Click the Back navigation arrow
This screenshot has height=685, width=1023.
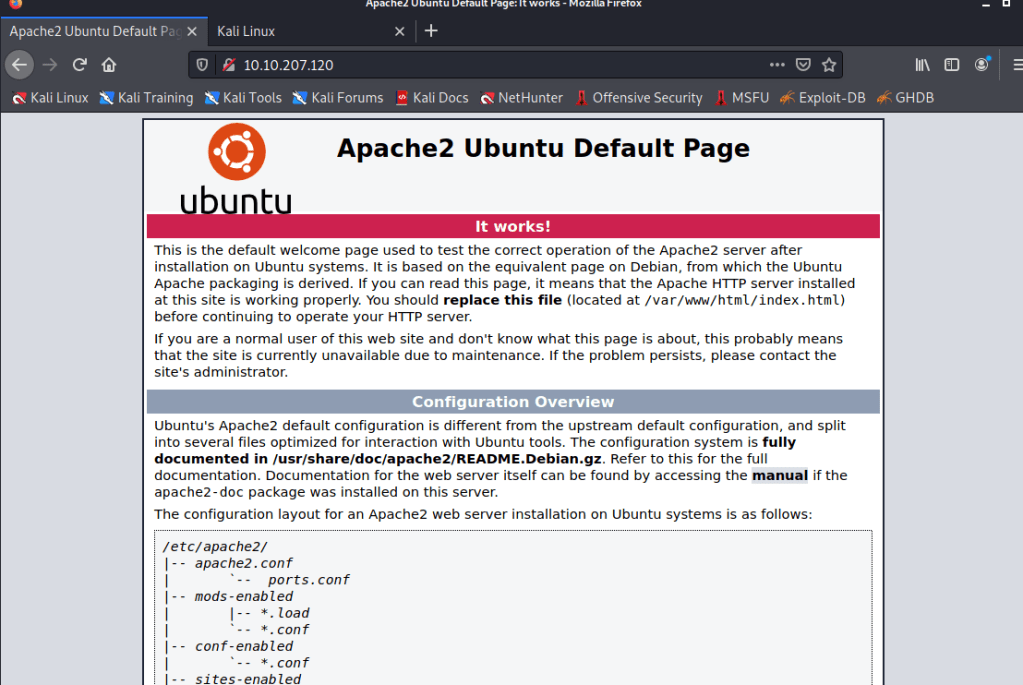(x=19, y=65)
